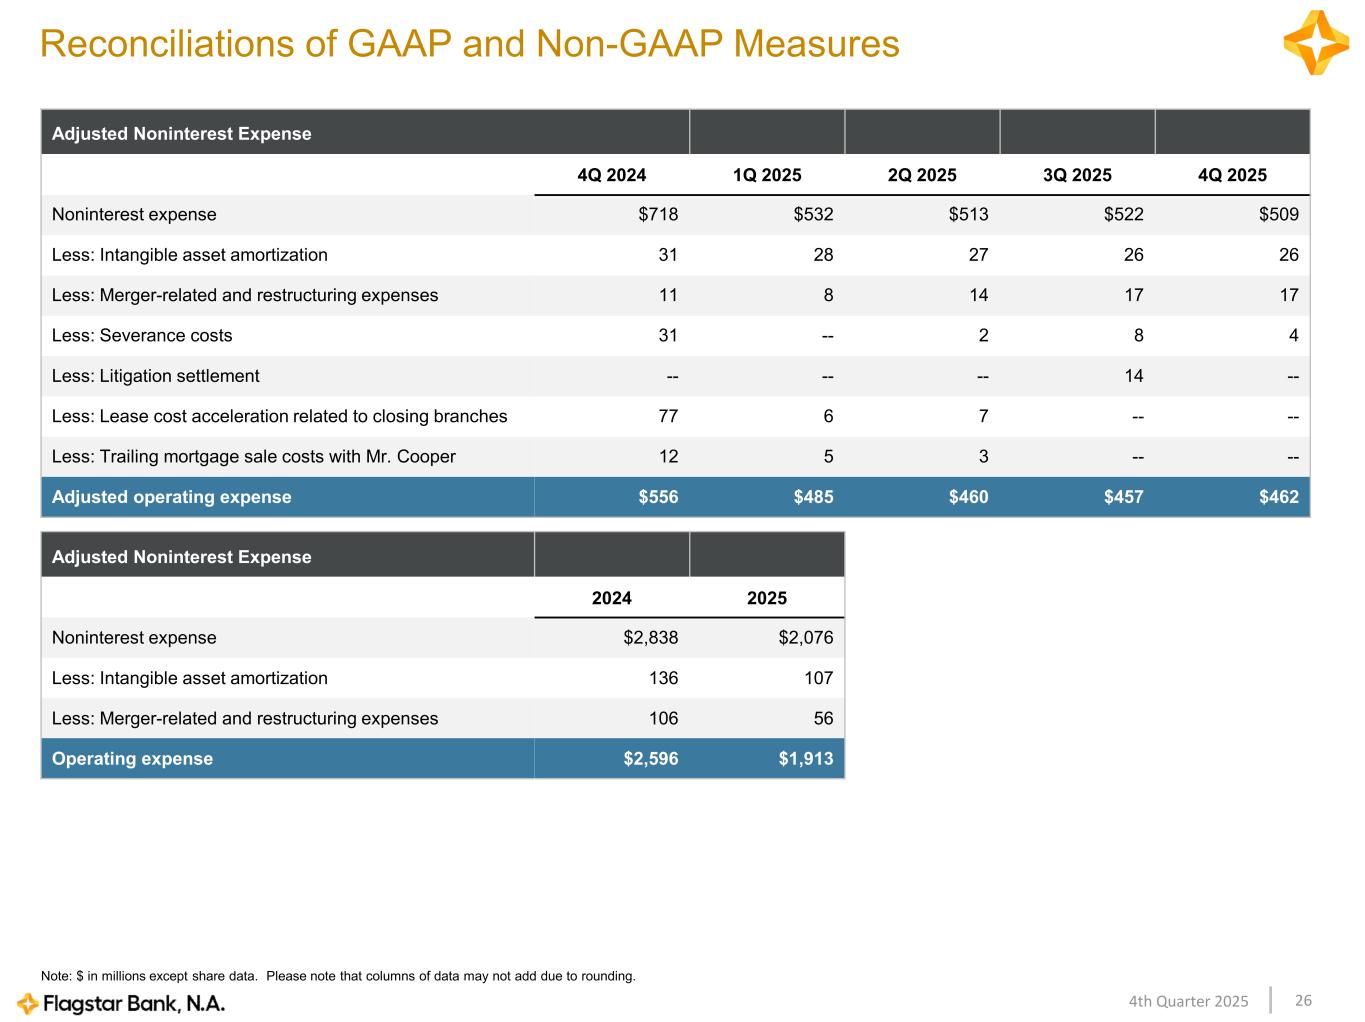Click the page number 26

coord(1303,1001)
